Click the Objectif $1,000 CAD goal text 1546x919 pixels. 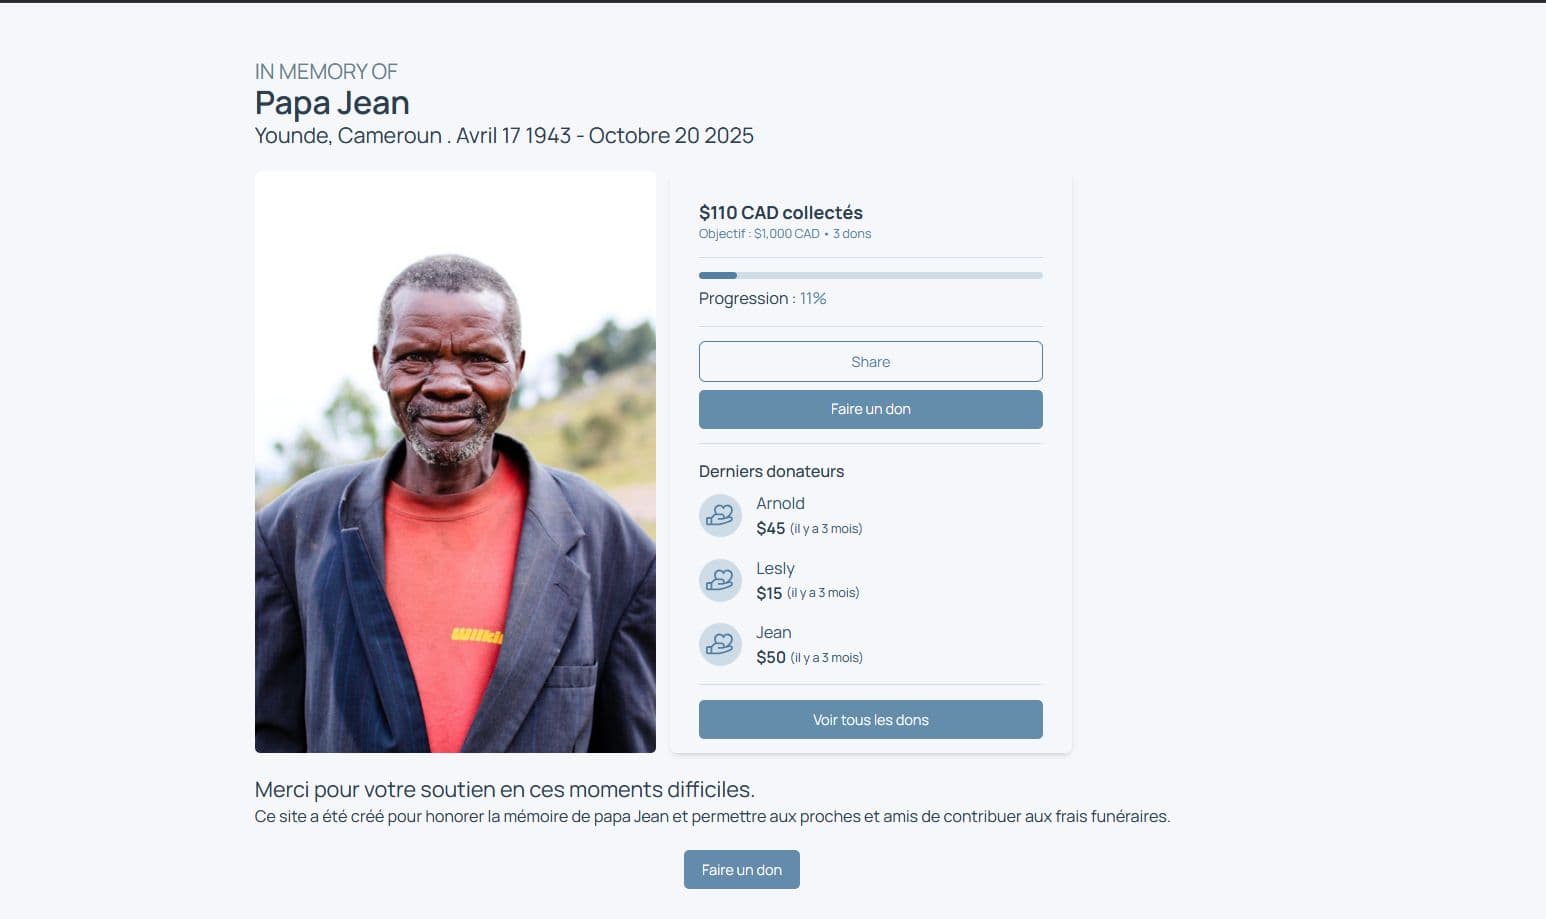tap(759, 234)
